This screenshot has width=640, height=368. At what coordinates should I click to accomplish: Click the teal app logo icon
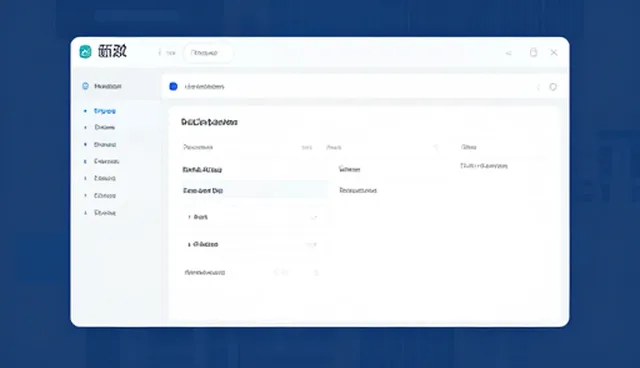pos(85,52)
